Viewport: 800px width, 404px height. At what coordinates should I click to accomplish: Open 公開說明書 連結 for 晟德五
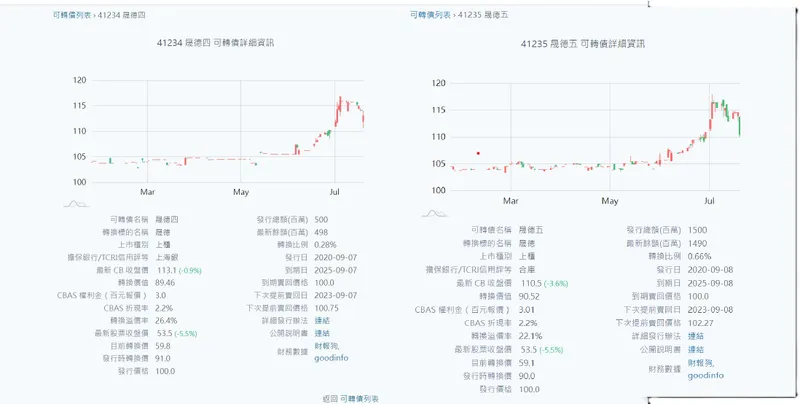pyautogui.click(x=695, y=349)
